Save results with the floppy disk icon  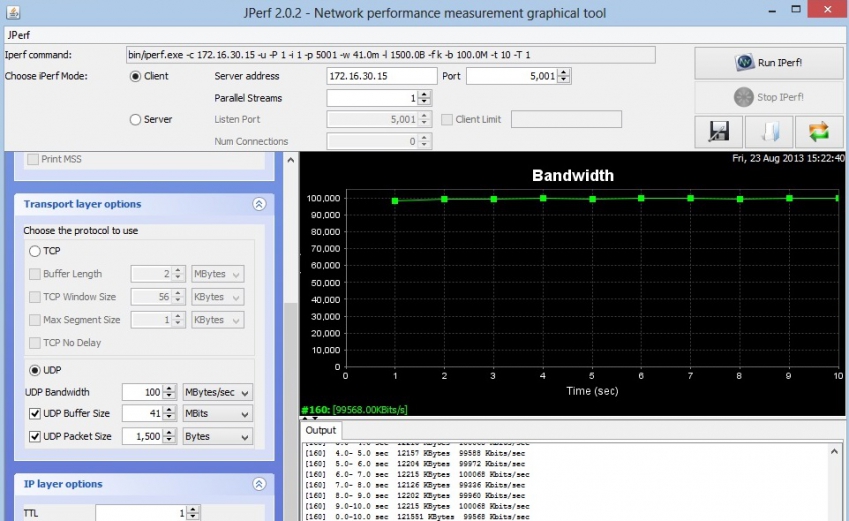pos(719,132)
